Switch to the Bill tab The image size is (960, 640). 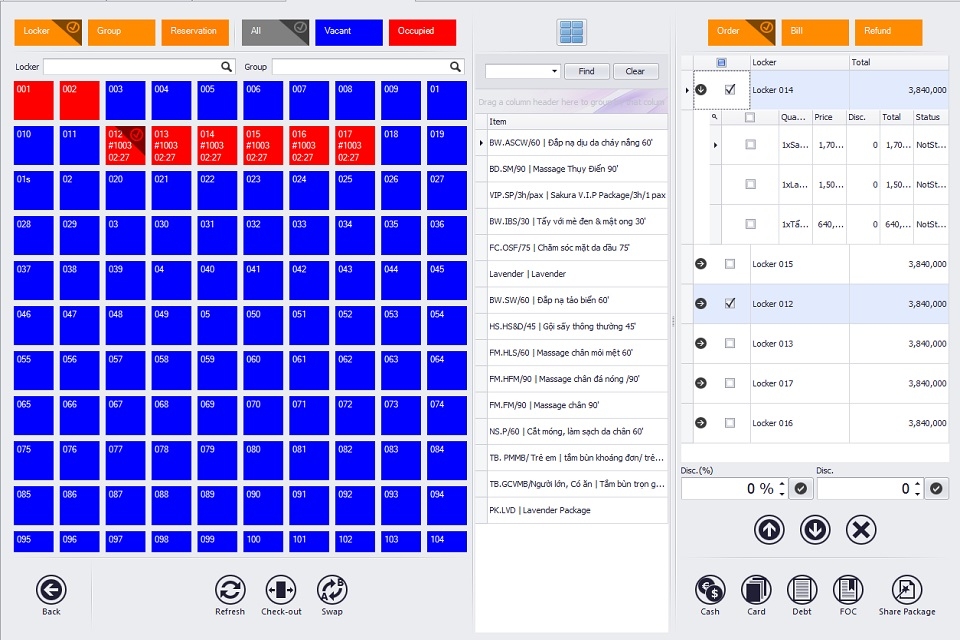pos(815,32)
